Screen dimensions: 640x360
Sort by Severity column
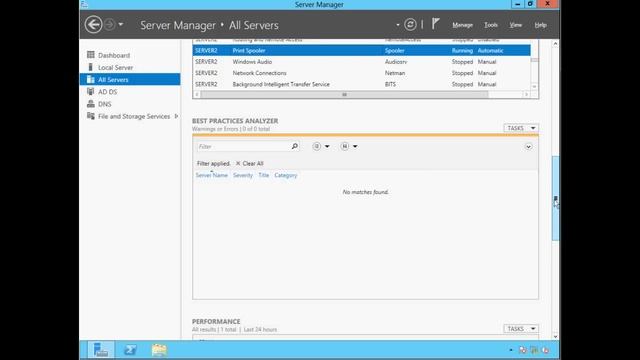[x=243, y=175]
